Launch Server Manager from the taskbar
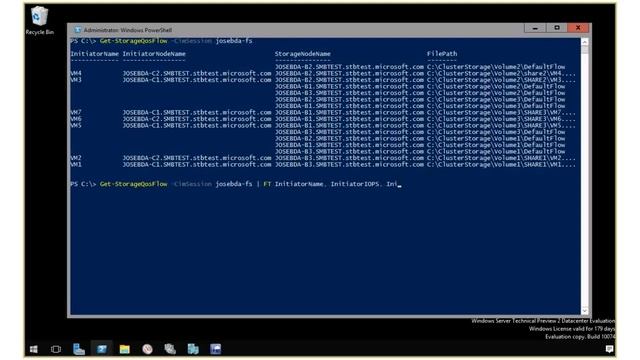This screenshot has width=640, height=360. (x=79, y=349)
